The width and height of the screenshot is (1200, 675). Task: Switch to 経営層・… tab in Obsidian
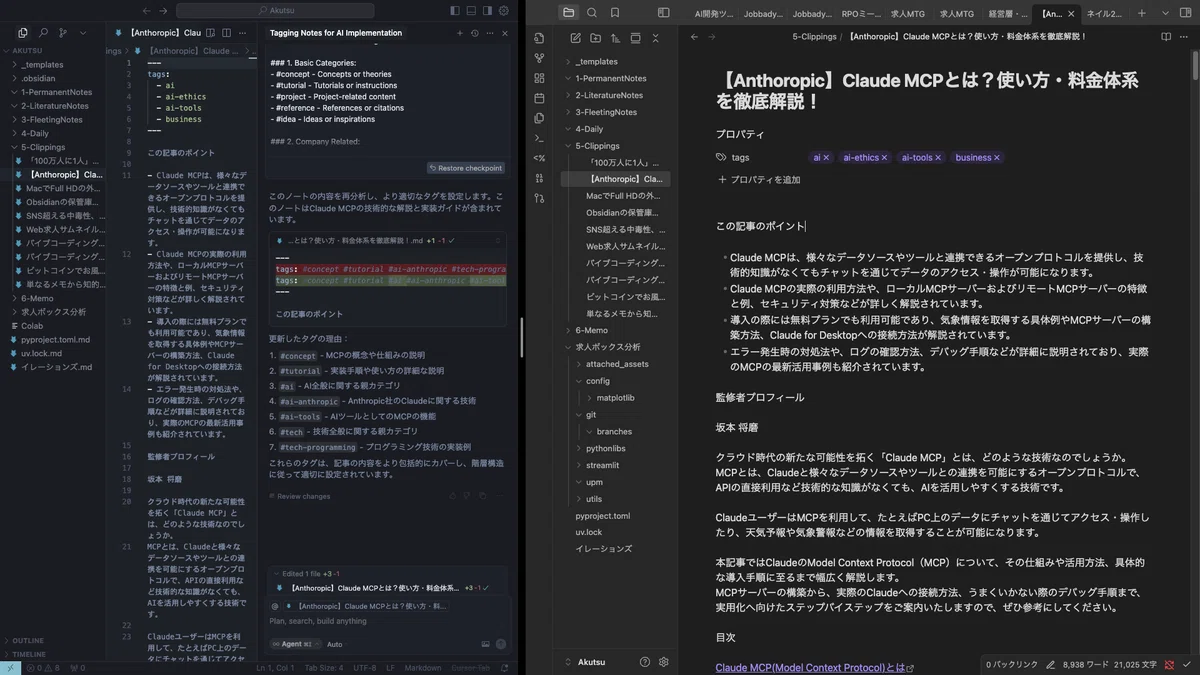(1008, 14)
